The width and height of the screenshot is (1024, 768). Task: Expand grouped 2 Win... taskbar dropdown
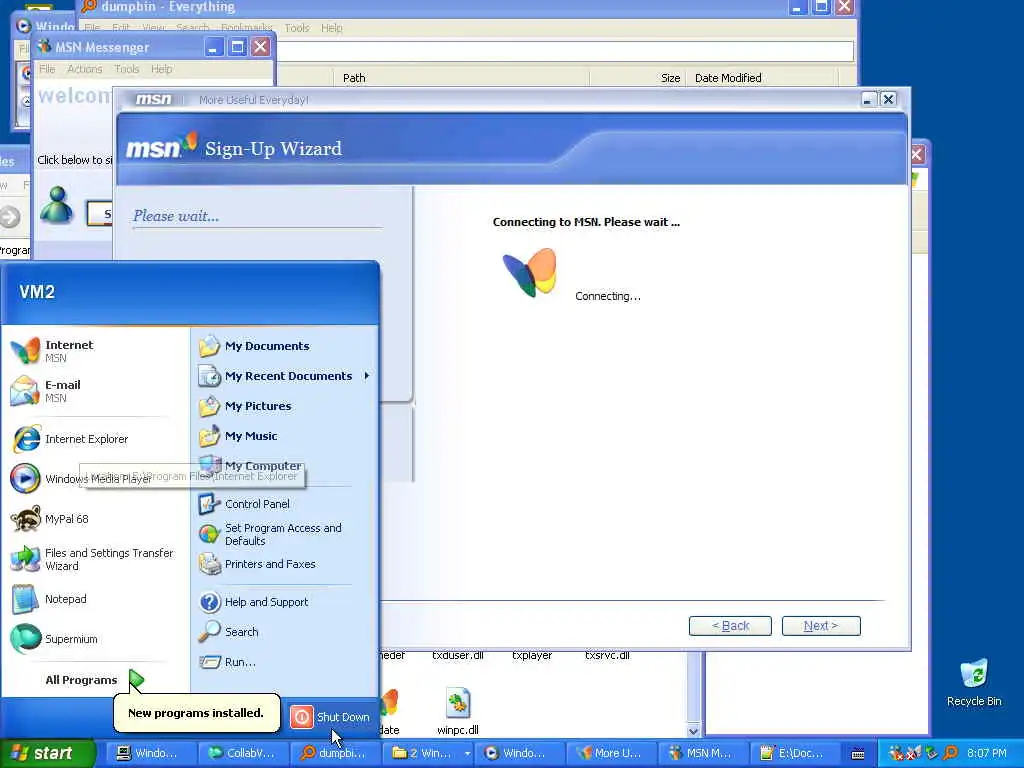[x=468, y=754]
